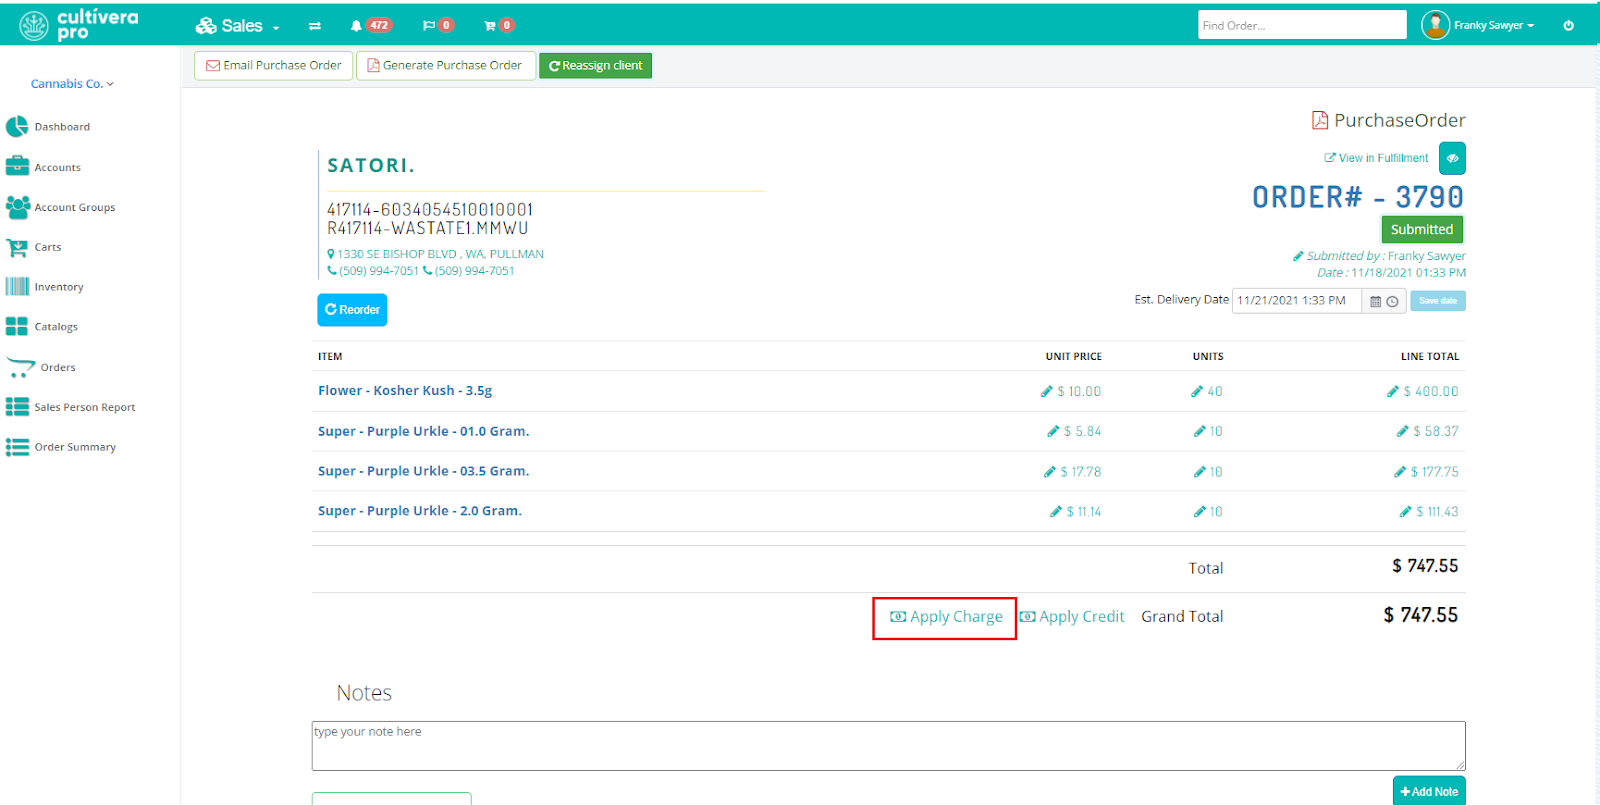Click the transfer arrows icon in header
1600x806 pixels.
(315, 26)
